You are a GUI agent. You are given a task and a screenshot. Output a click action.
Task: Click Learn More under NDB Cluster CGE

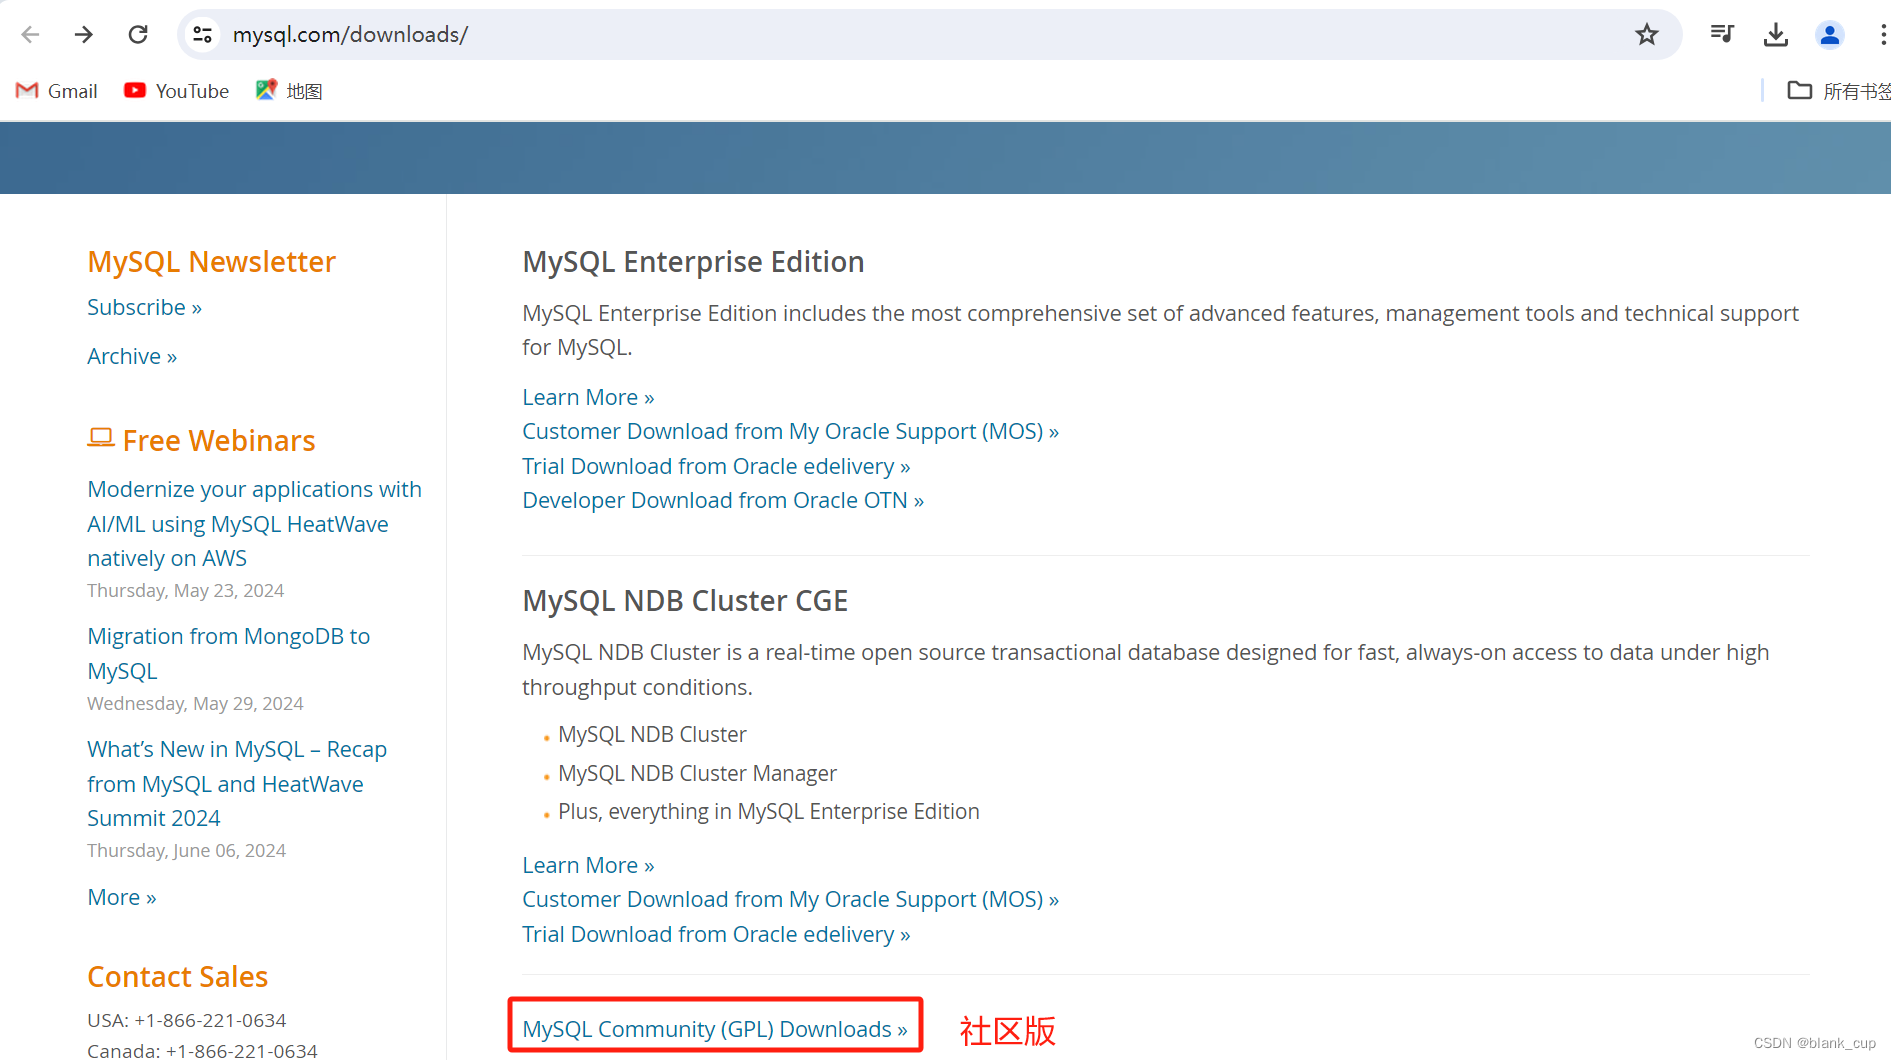[588, 865]
